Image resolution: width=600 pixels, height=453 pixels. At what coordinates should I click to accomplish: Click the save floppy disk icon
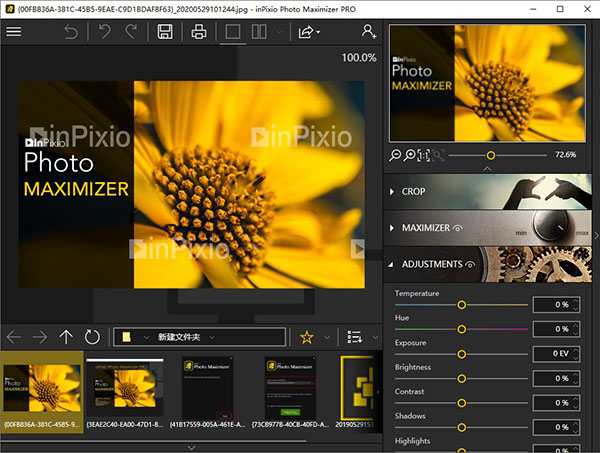(x=164, y=32)
